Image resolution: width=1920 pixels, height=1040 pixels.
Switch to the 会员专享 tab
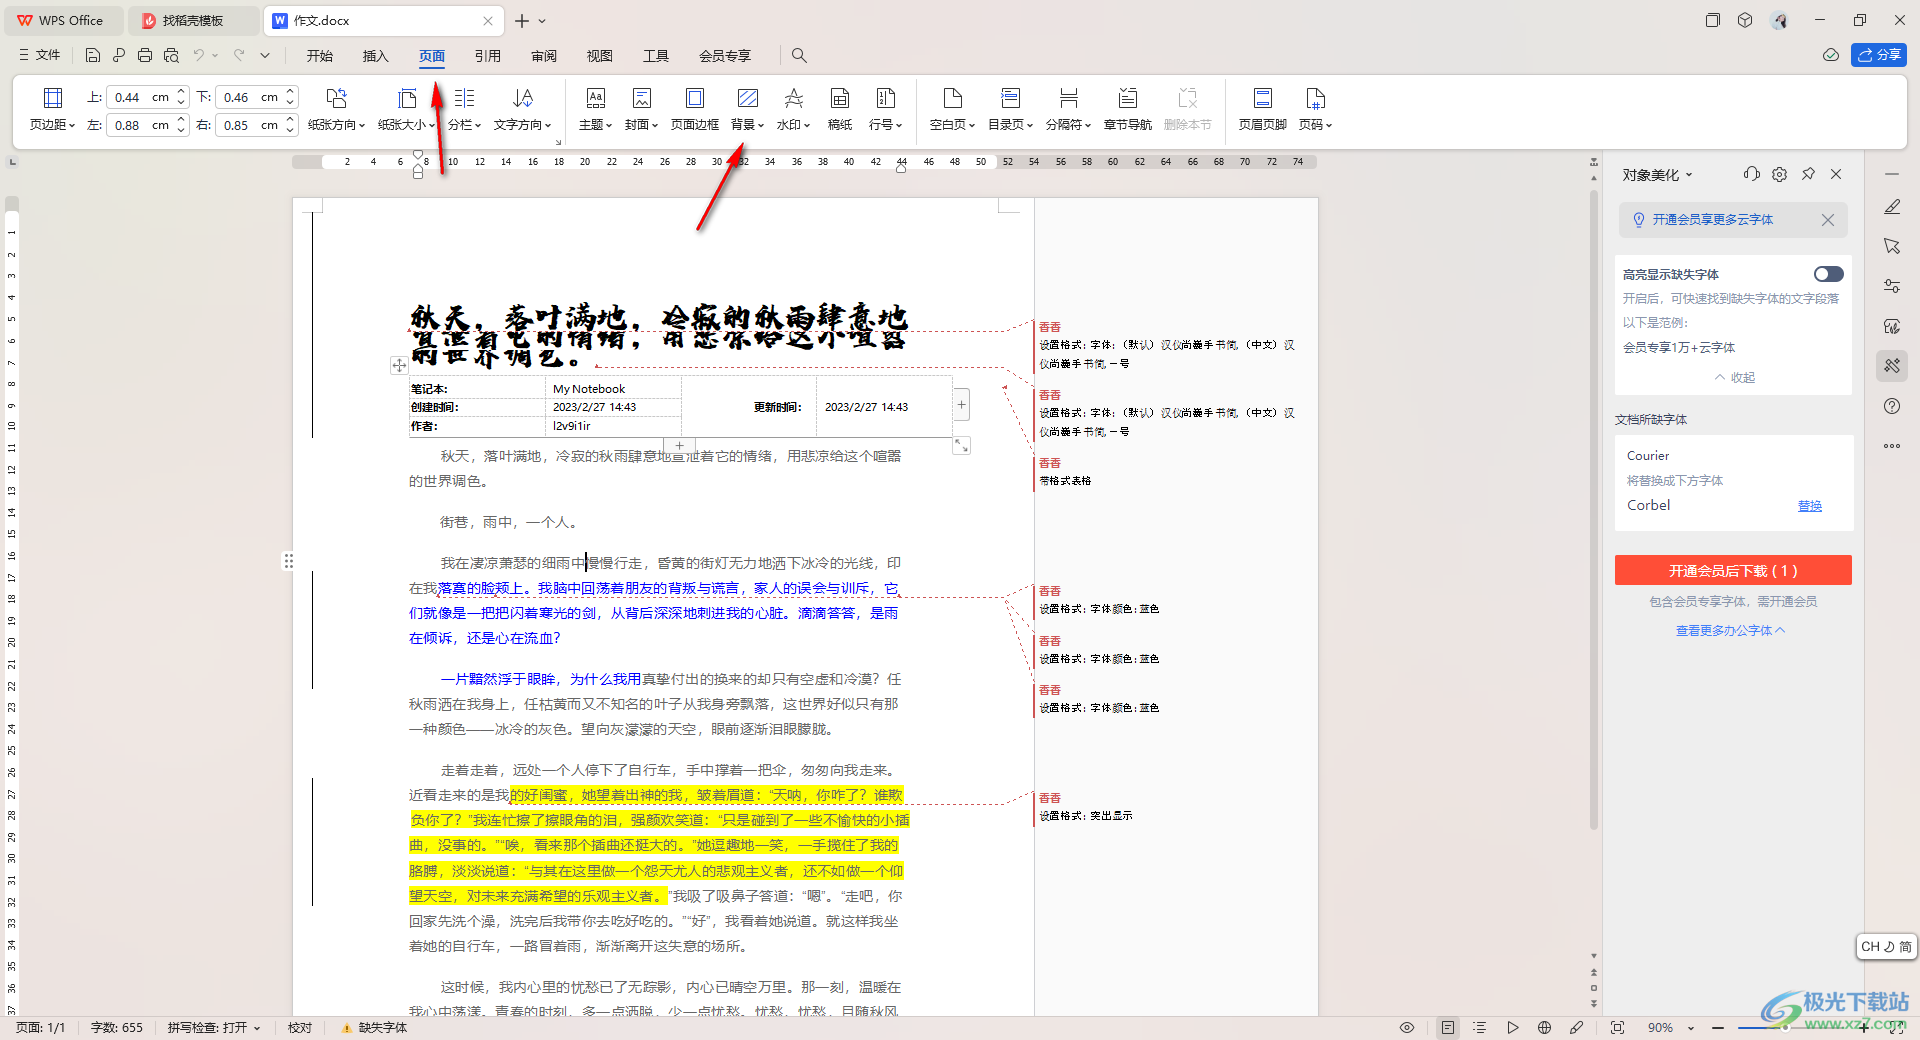pyautogui.click(x=725, y=56)
